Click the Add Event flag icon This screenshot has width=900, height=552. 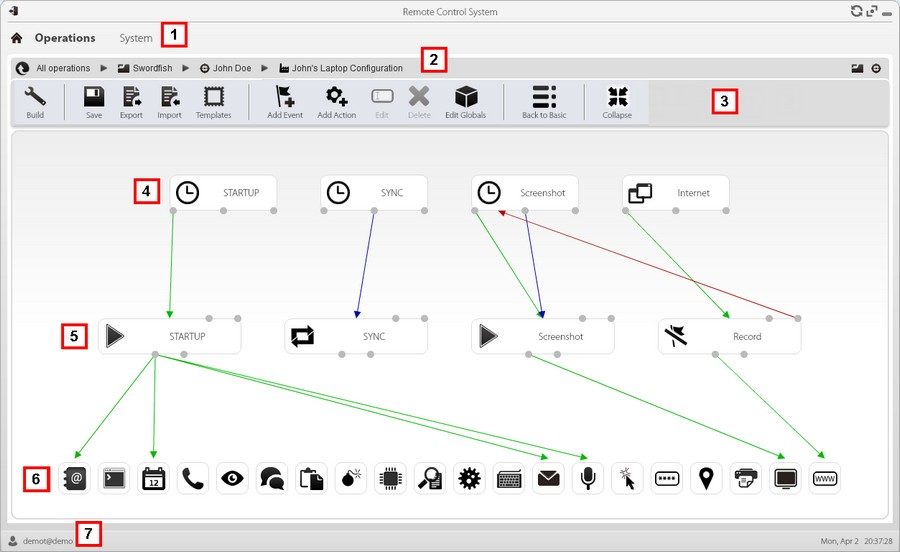285,102
